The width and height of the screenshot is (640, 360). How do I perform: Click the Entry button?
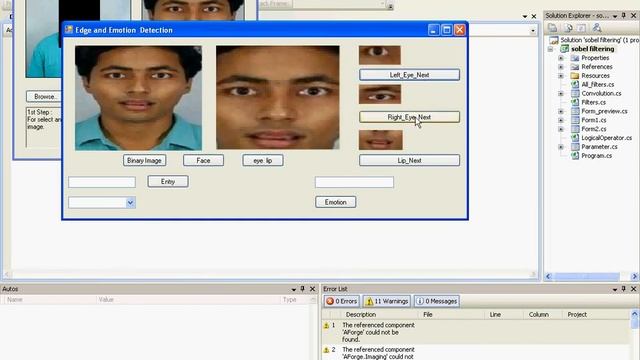point(168,182)
